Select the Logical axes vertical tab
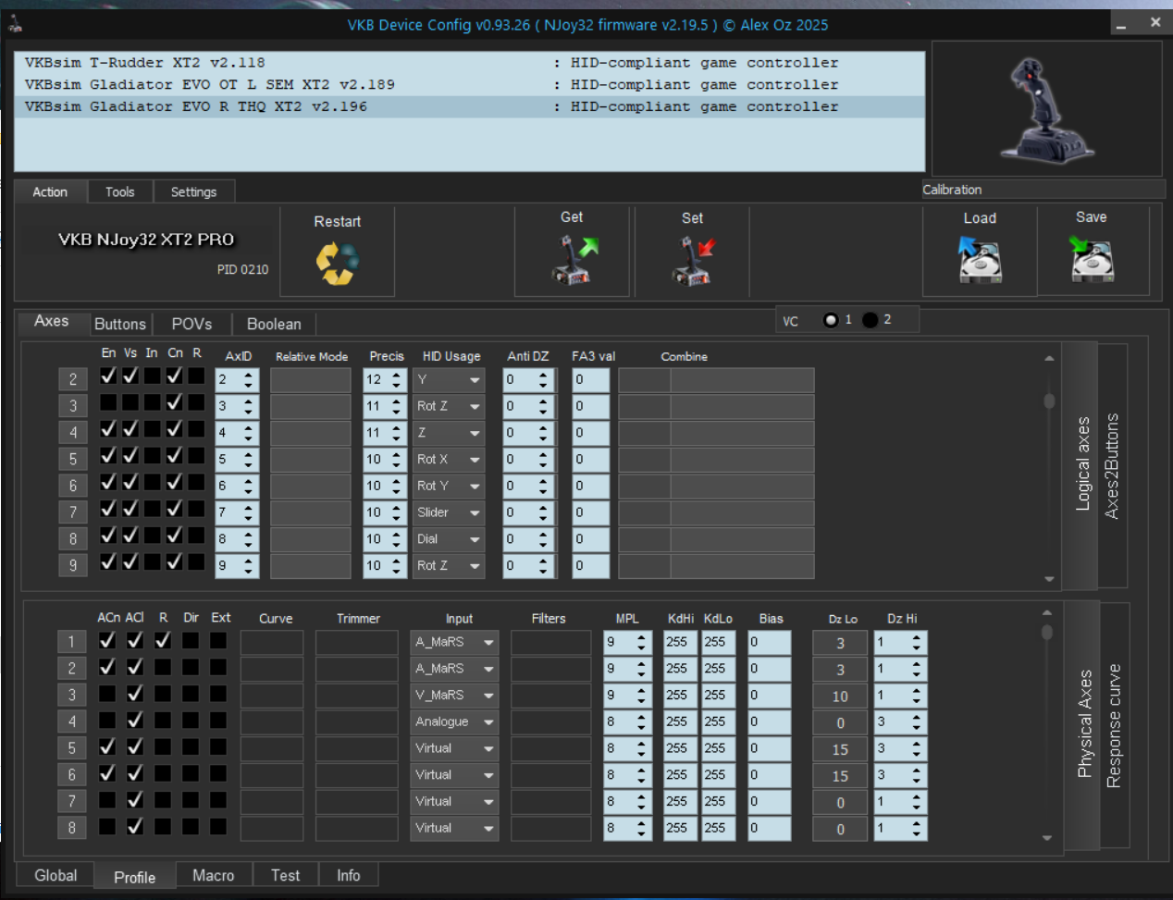 tap(1082, 464)
